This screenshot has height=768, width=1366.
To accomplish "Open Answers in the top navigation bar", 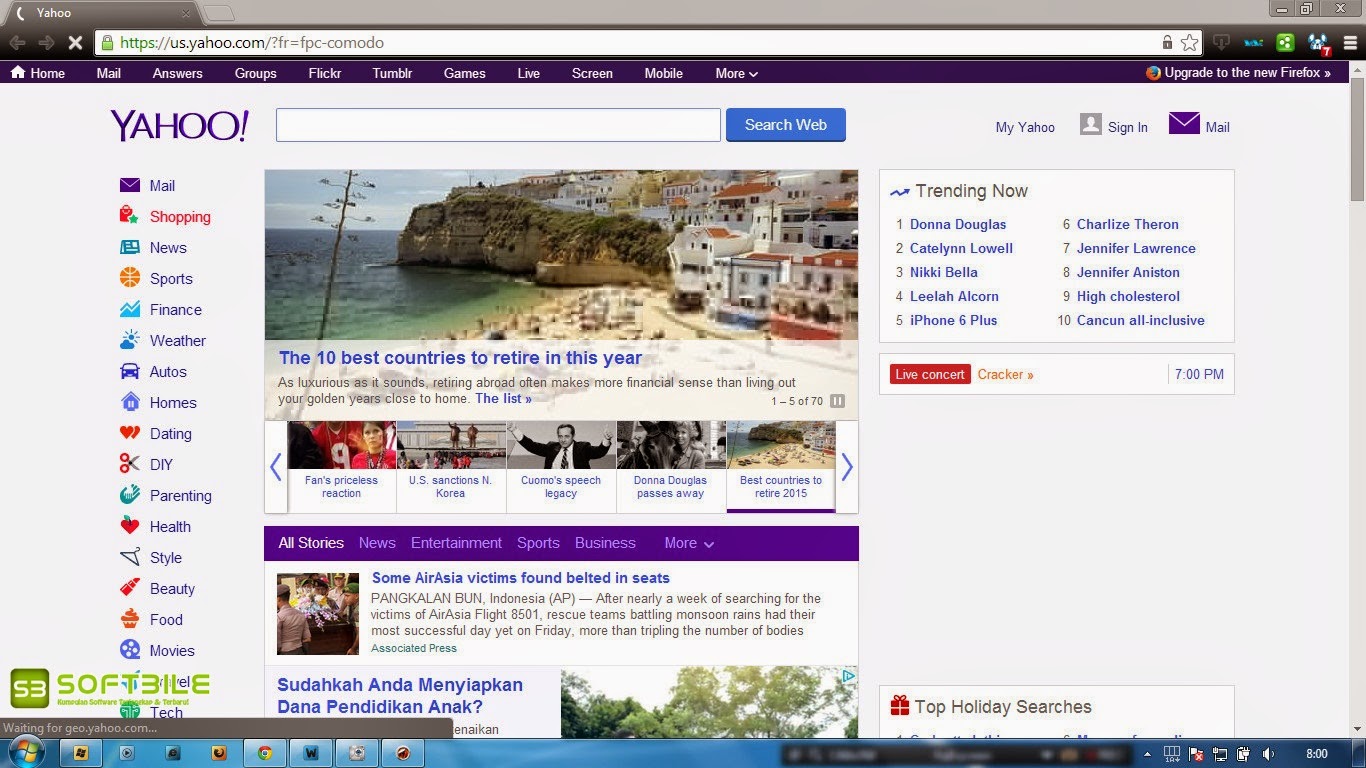I will tap(177, 73).
